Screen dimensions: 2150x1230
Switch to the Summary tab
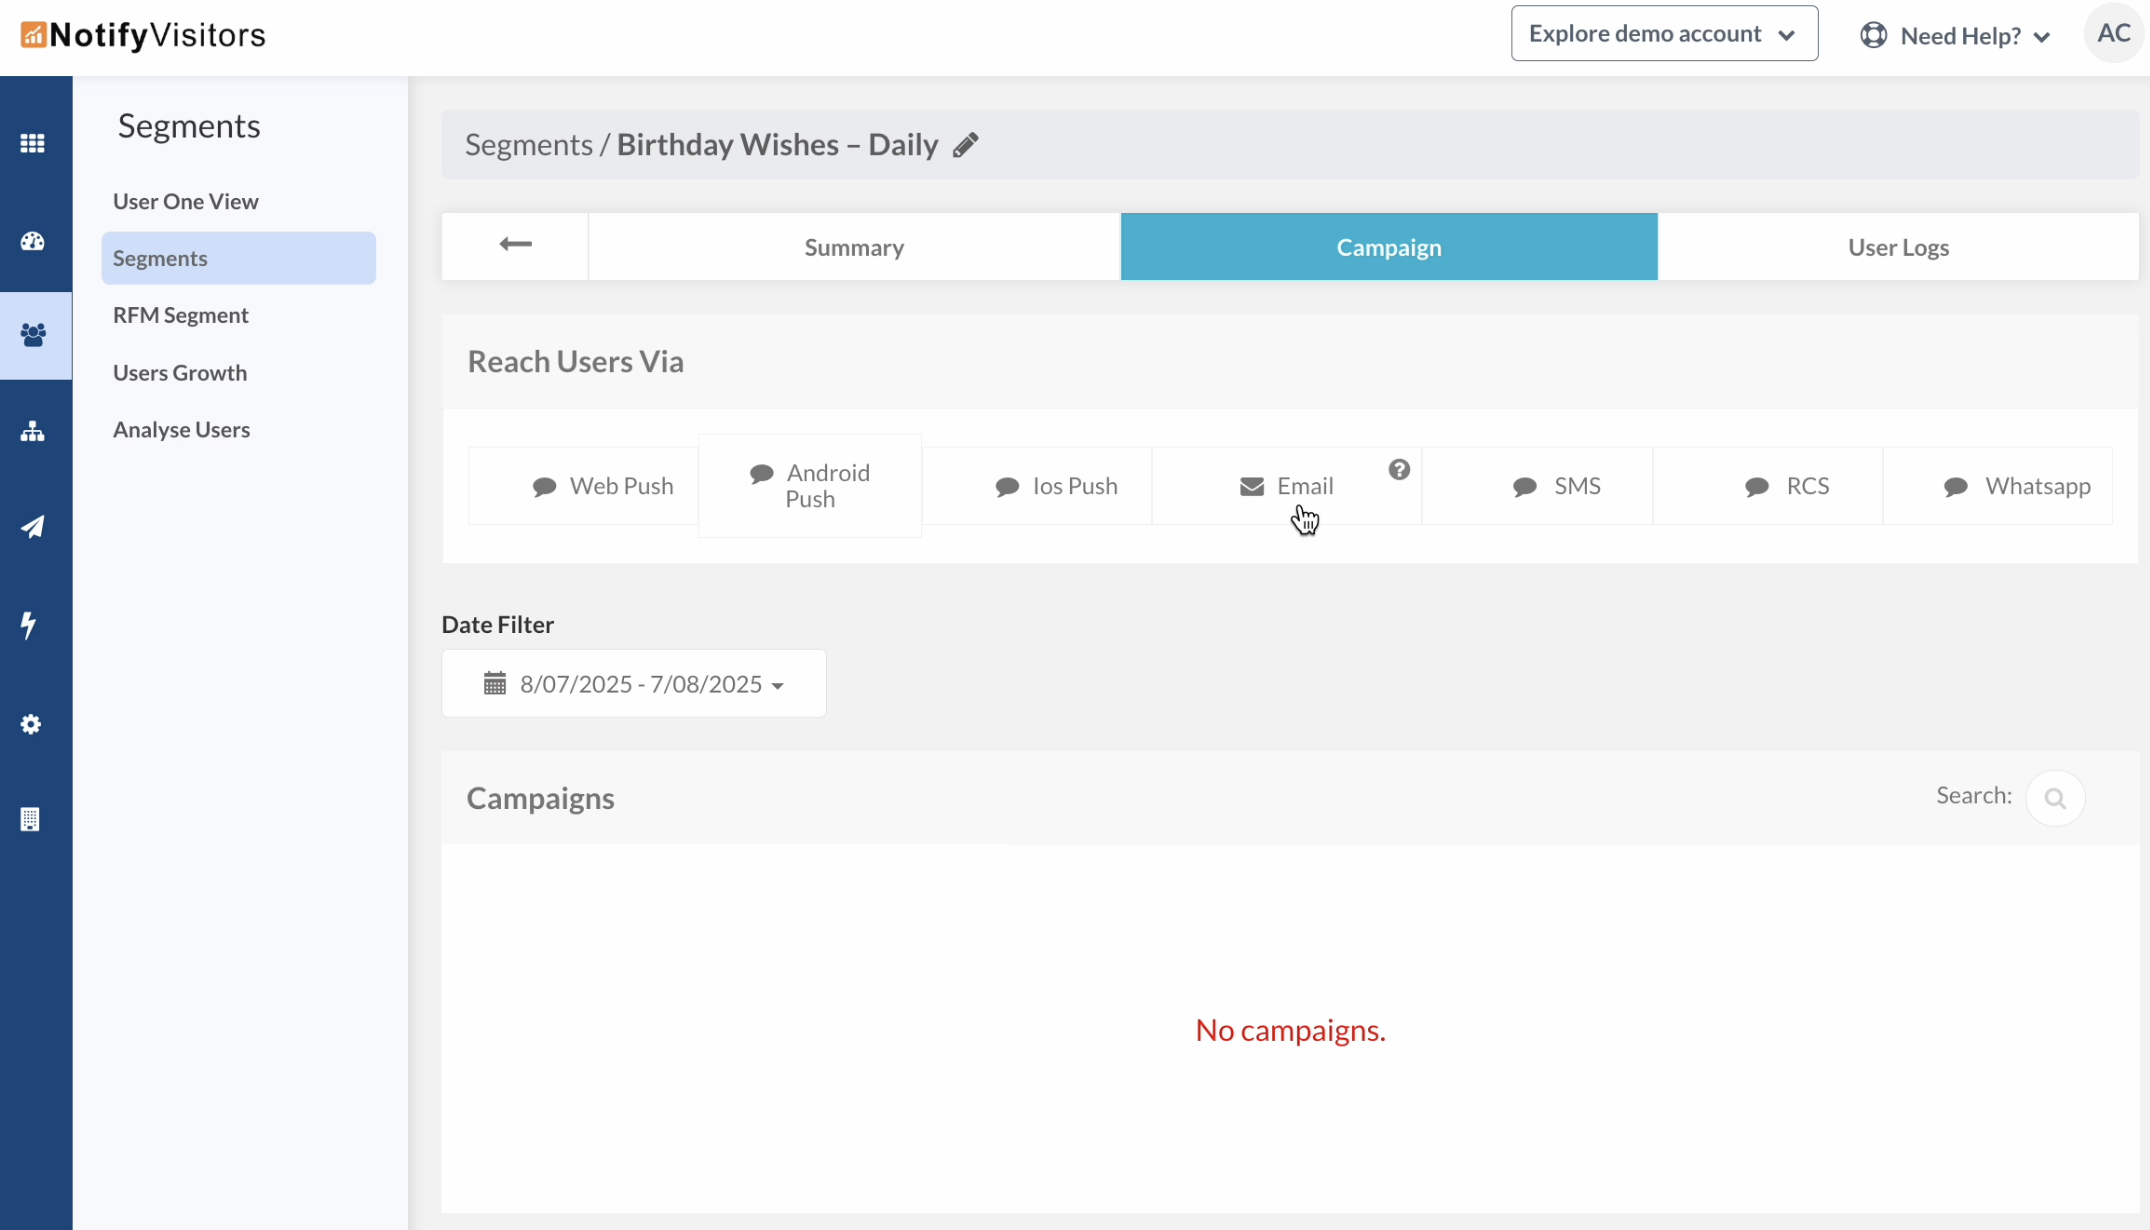854,247
